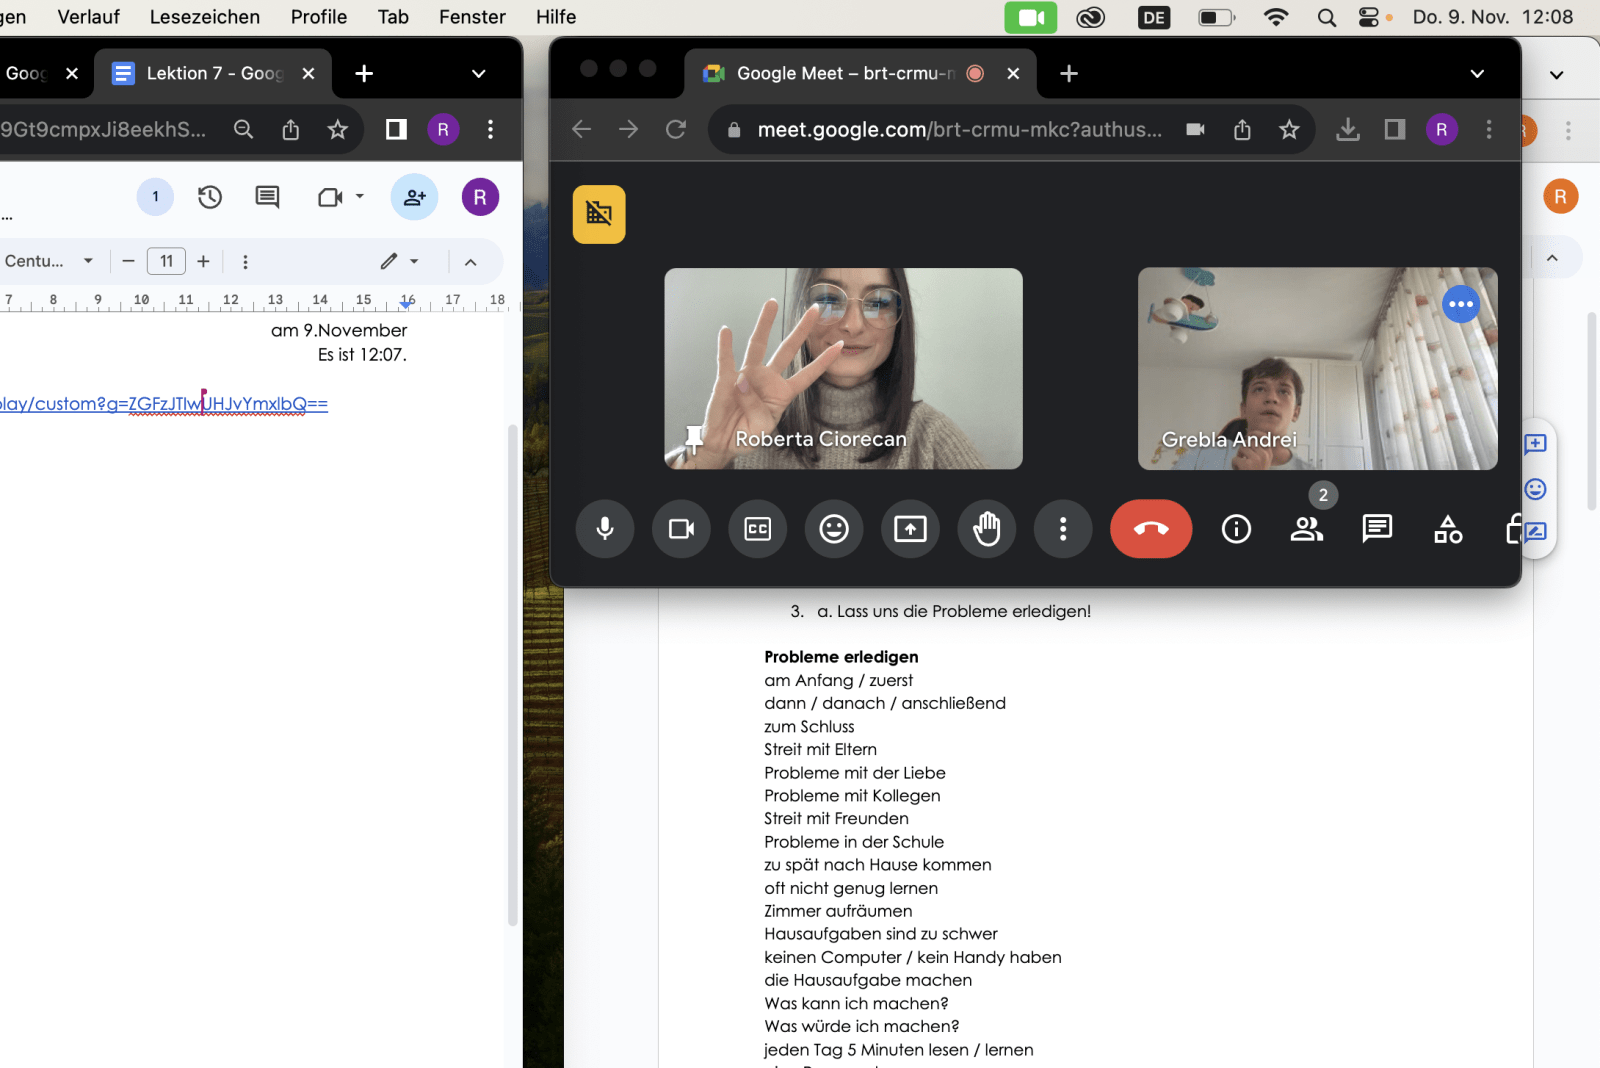Switch to the Lektion 7 Docs tab
The image size is (1600, 1068).
tap(213, 73)
